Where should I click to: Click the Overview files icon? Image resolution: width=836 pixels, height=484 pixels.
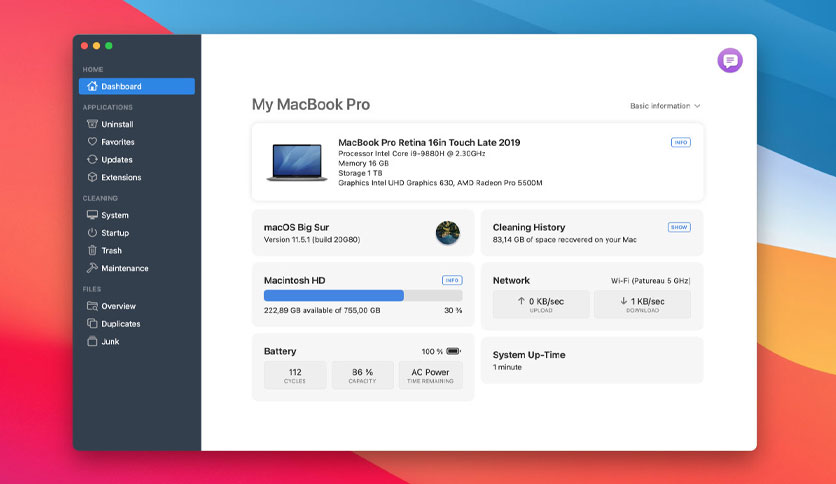[x=92, y=305]
